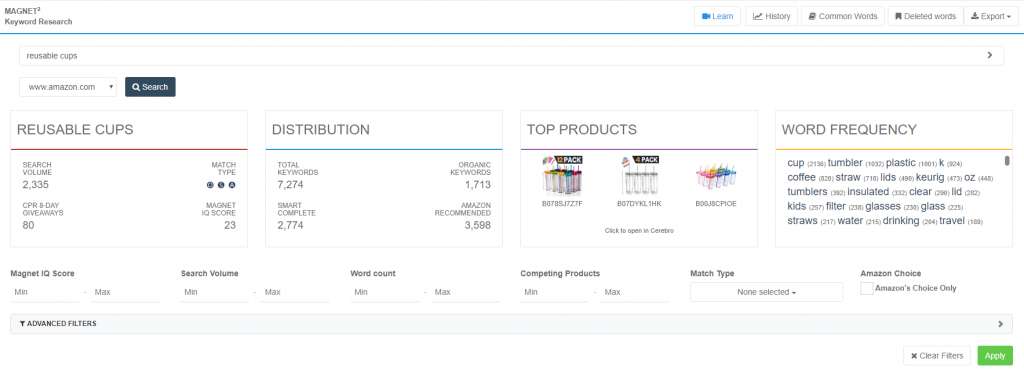Click the word 'straws' in Word Frequency
This screenshot has width=1024, height=377.
coord(802,221)
